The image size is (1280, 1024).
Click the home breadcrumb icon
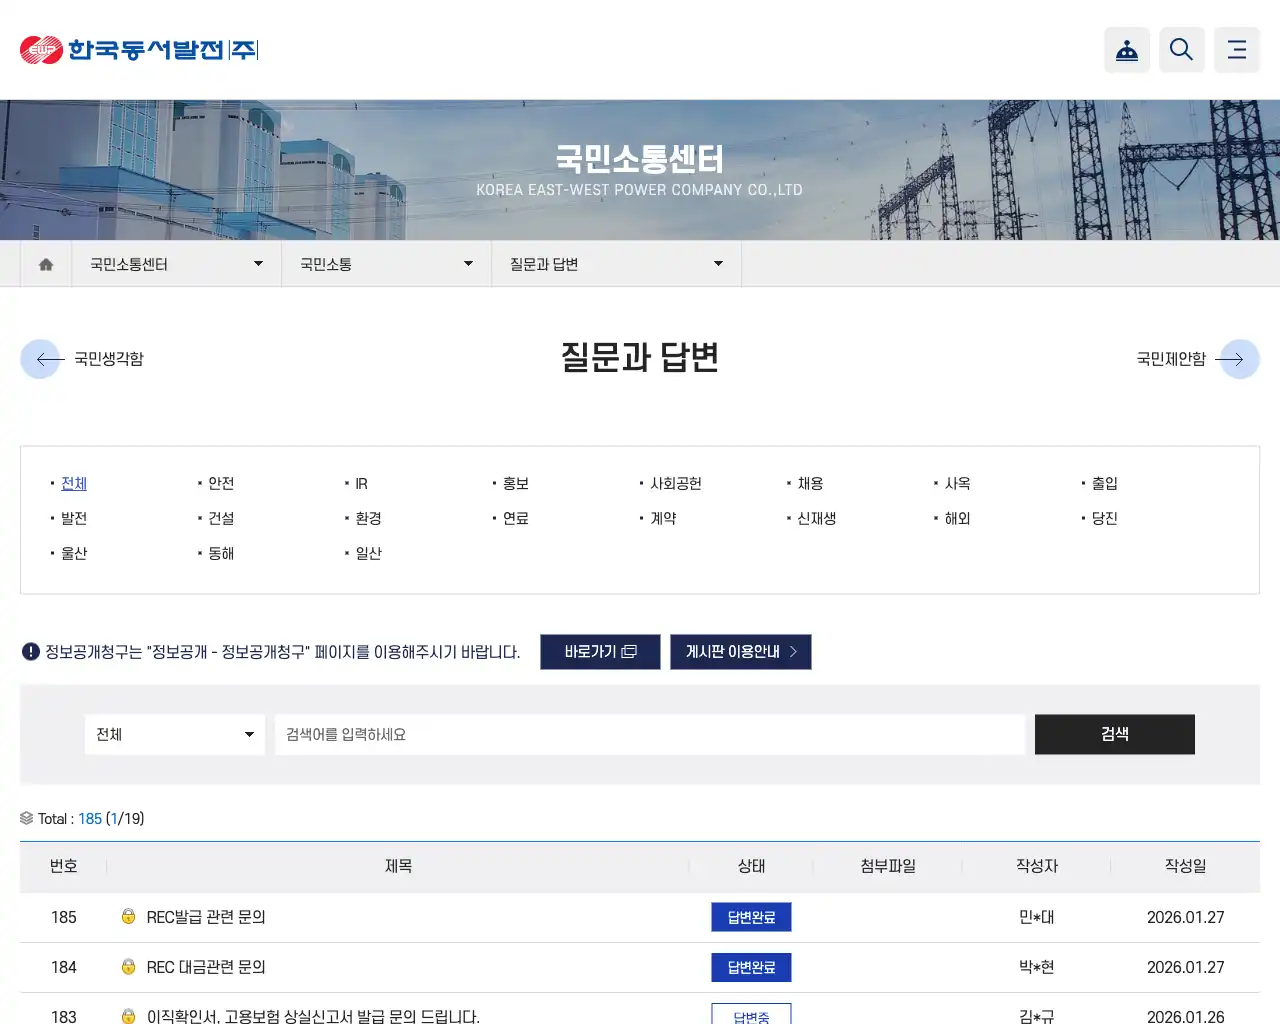tap(45, 263)
